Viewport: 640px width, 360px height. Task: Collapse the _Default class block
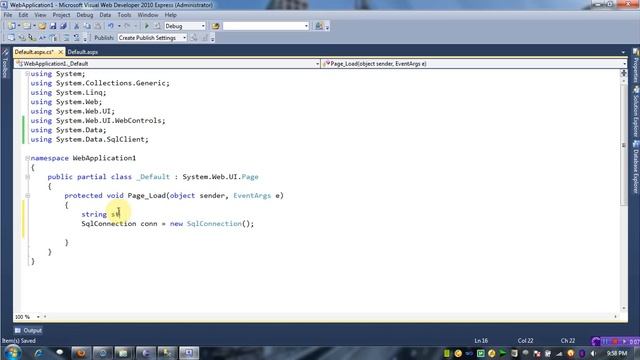pos(27,177)
